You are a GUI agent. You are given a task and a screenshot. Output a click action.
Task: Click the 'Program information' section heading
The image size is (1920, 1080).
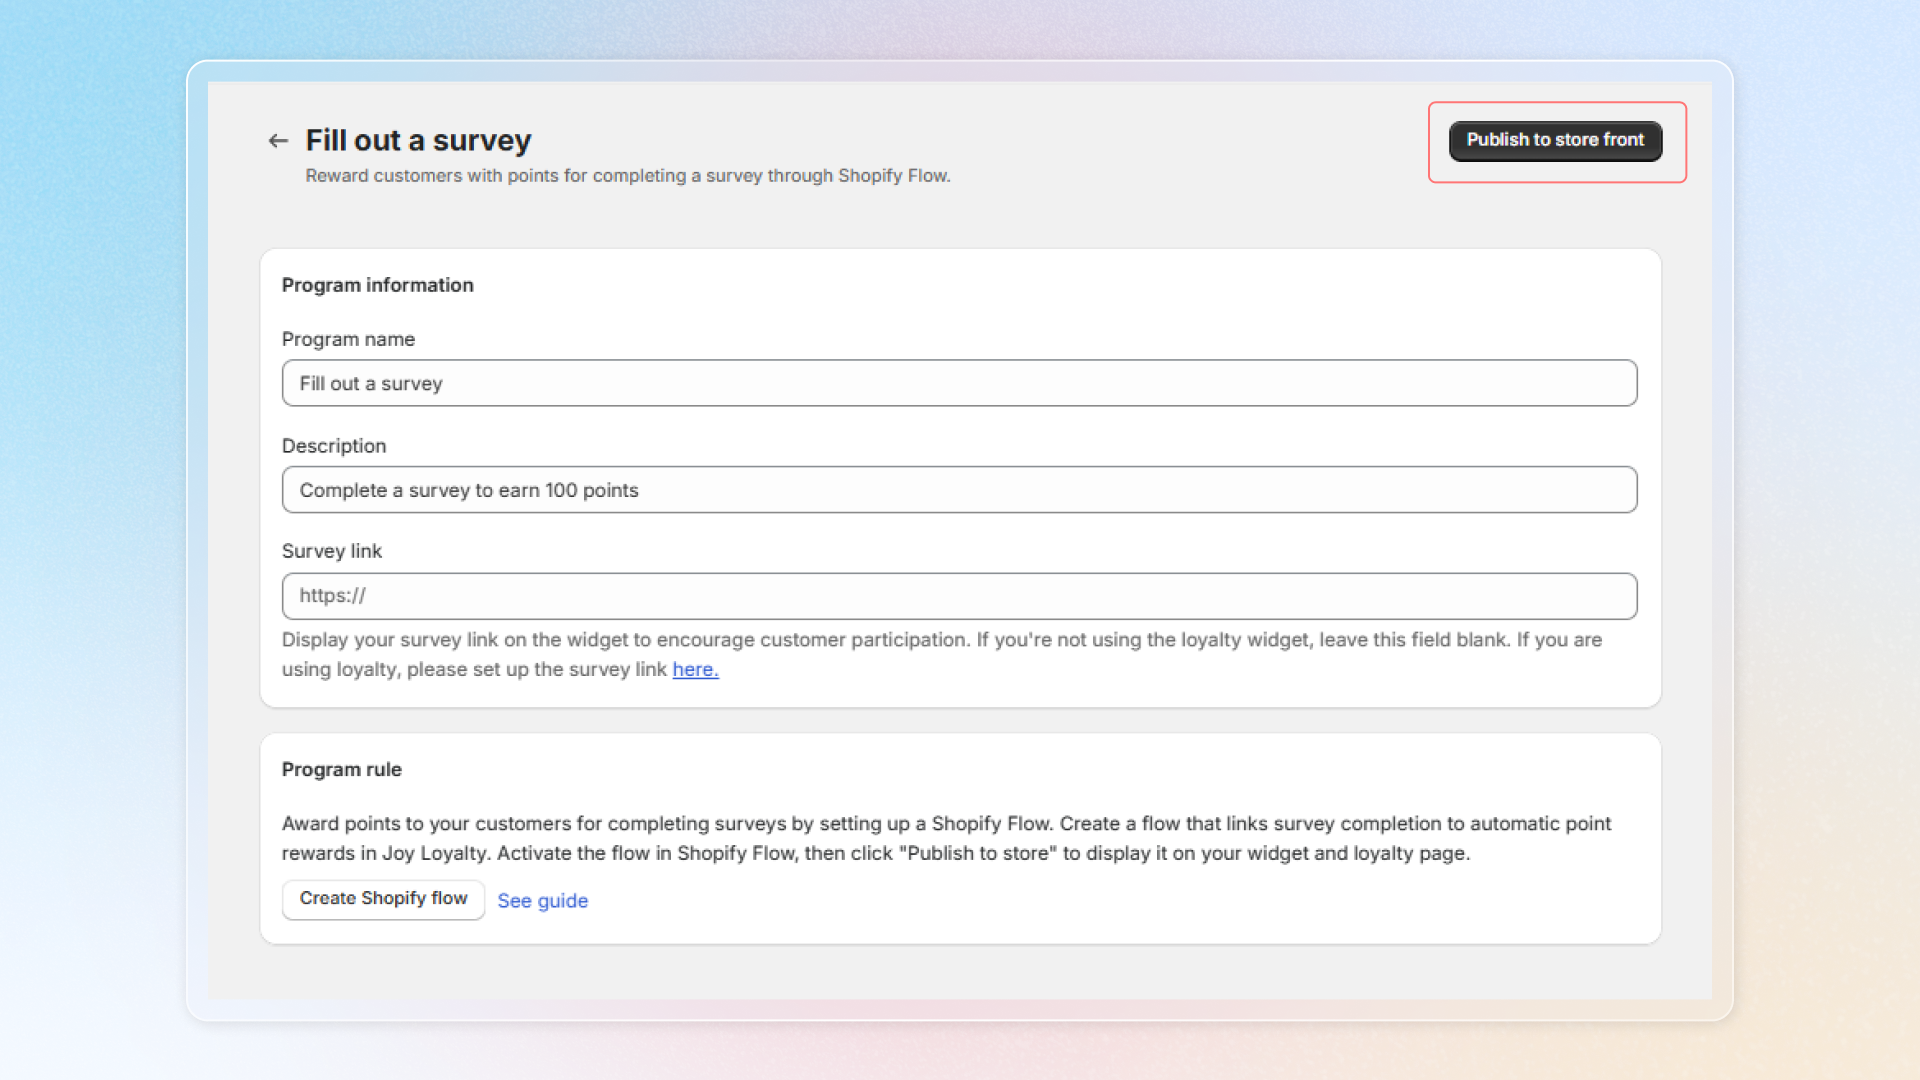coord(377,285)
